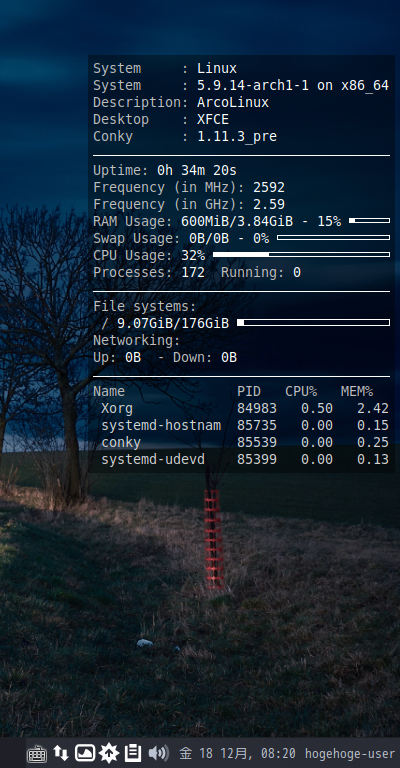Click the Swap Usage empty bar
This screenshot has height=768, width=400.
333,238
